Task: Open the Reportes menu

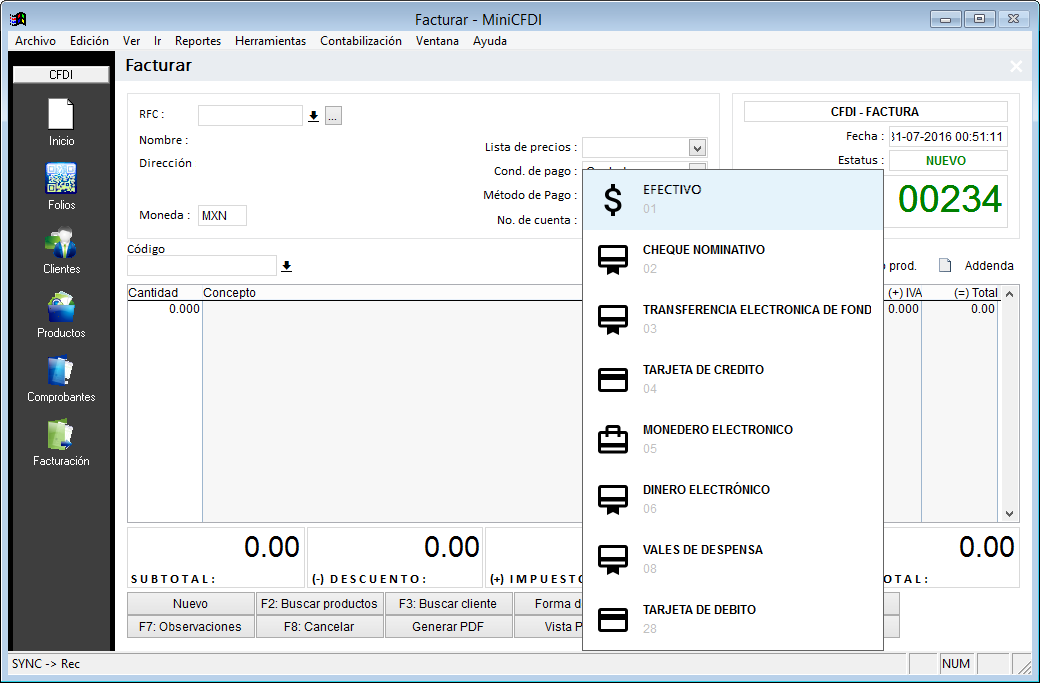Action: pos(198,41)
